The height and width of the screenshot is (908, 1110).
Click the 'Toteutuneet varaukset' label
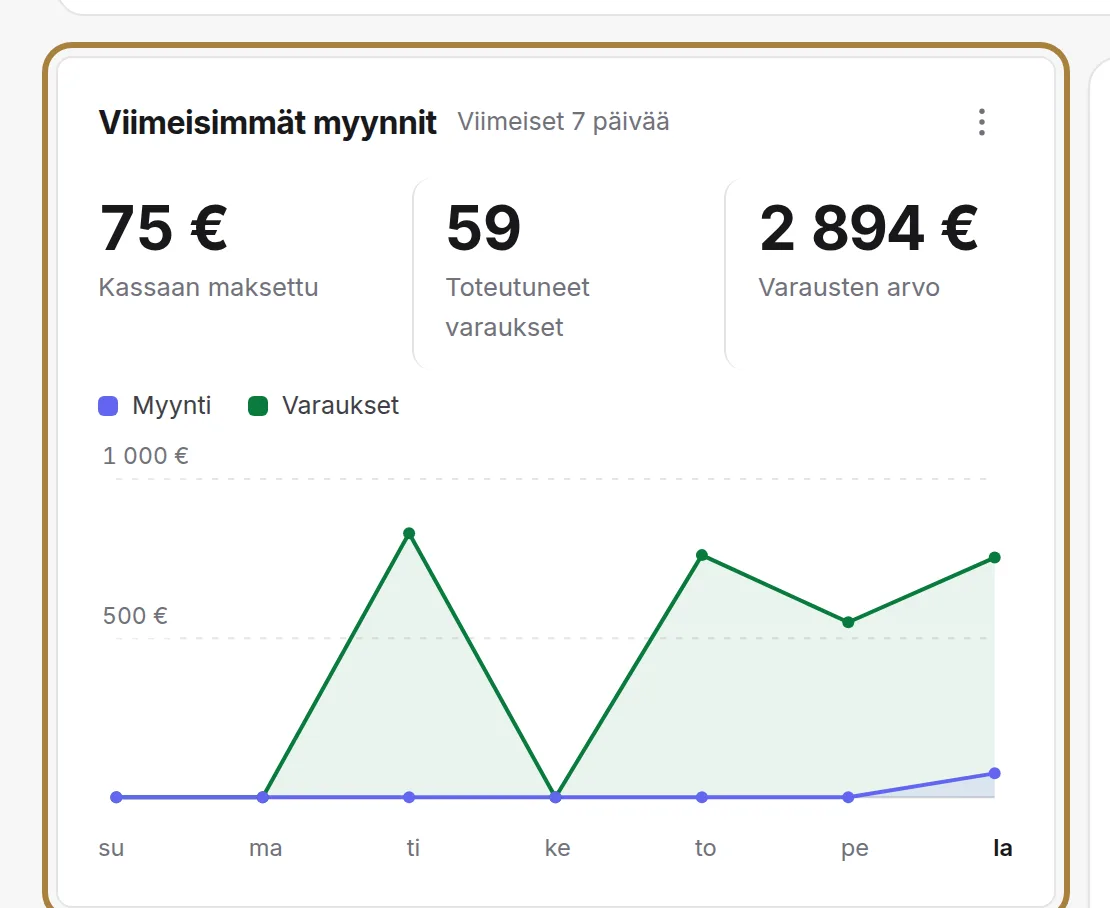coord(517,307)
